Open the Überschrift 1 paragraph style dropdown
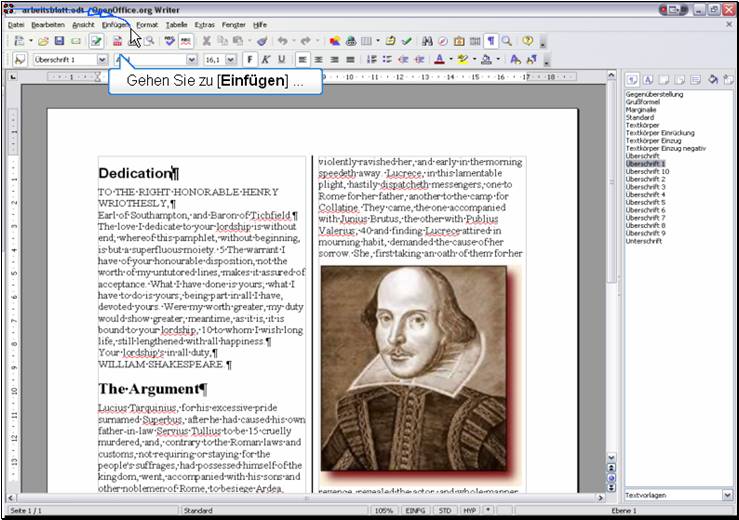 coord(102,60)
